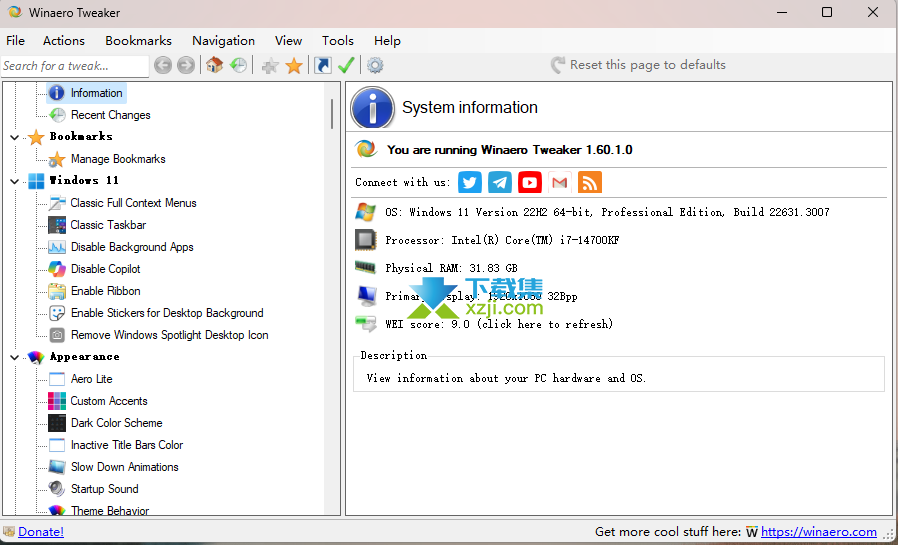The width and height of the screenshot is (898, 545).
Task: Click the Custom Accents colorful icon
Action: (57, 401)
